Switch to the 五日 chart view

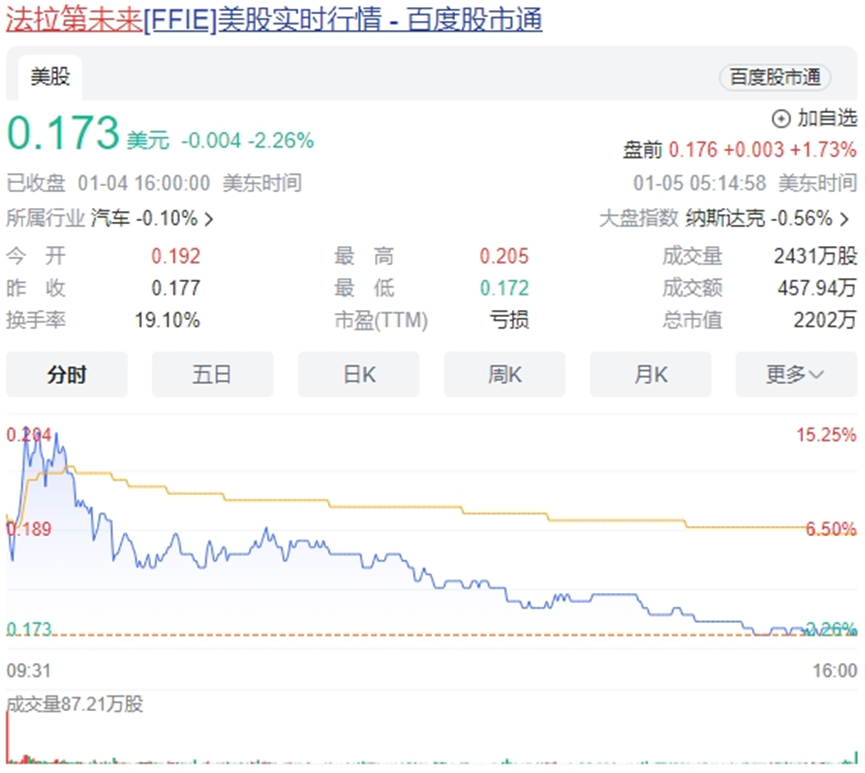(212, 374)
